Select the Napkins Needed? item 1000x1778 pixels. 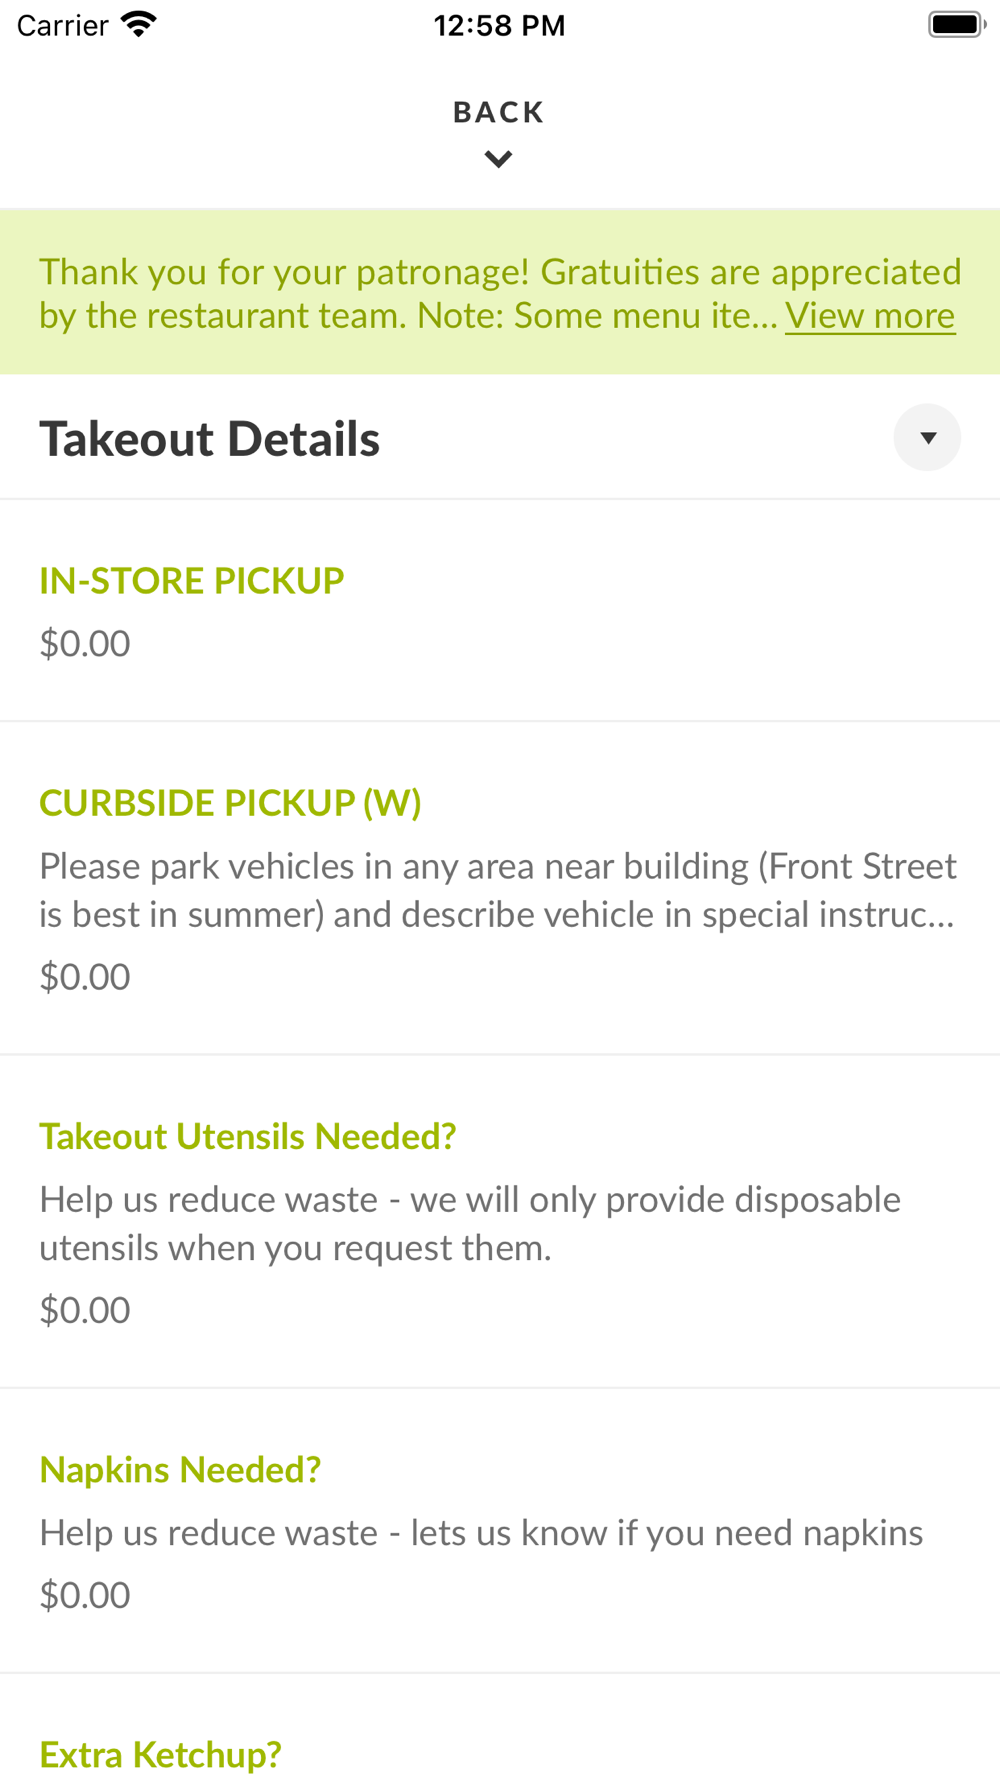[x=500, y=1531]
